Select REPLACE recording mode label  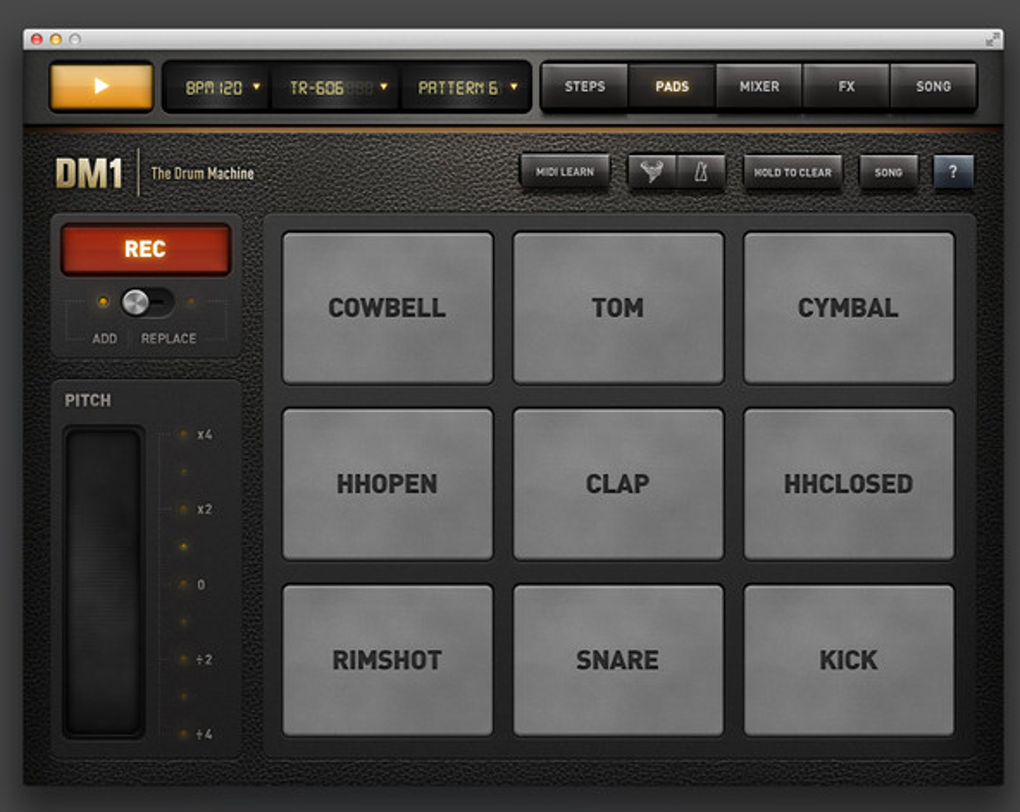coord(168,338)
